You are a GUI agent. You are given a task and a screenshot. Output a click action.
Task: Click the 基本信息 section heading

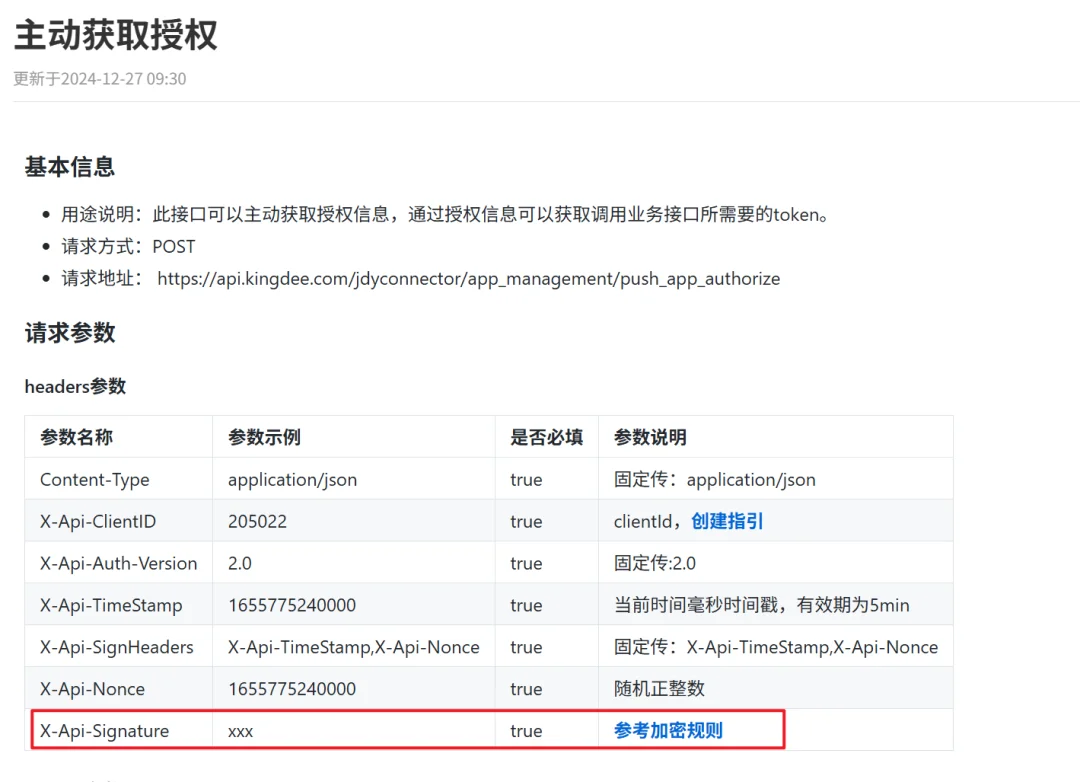70,167
